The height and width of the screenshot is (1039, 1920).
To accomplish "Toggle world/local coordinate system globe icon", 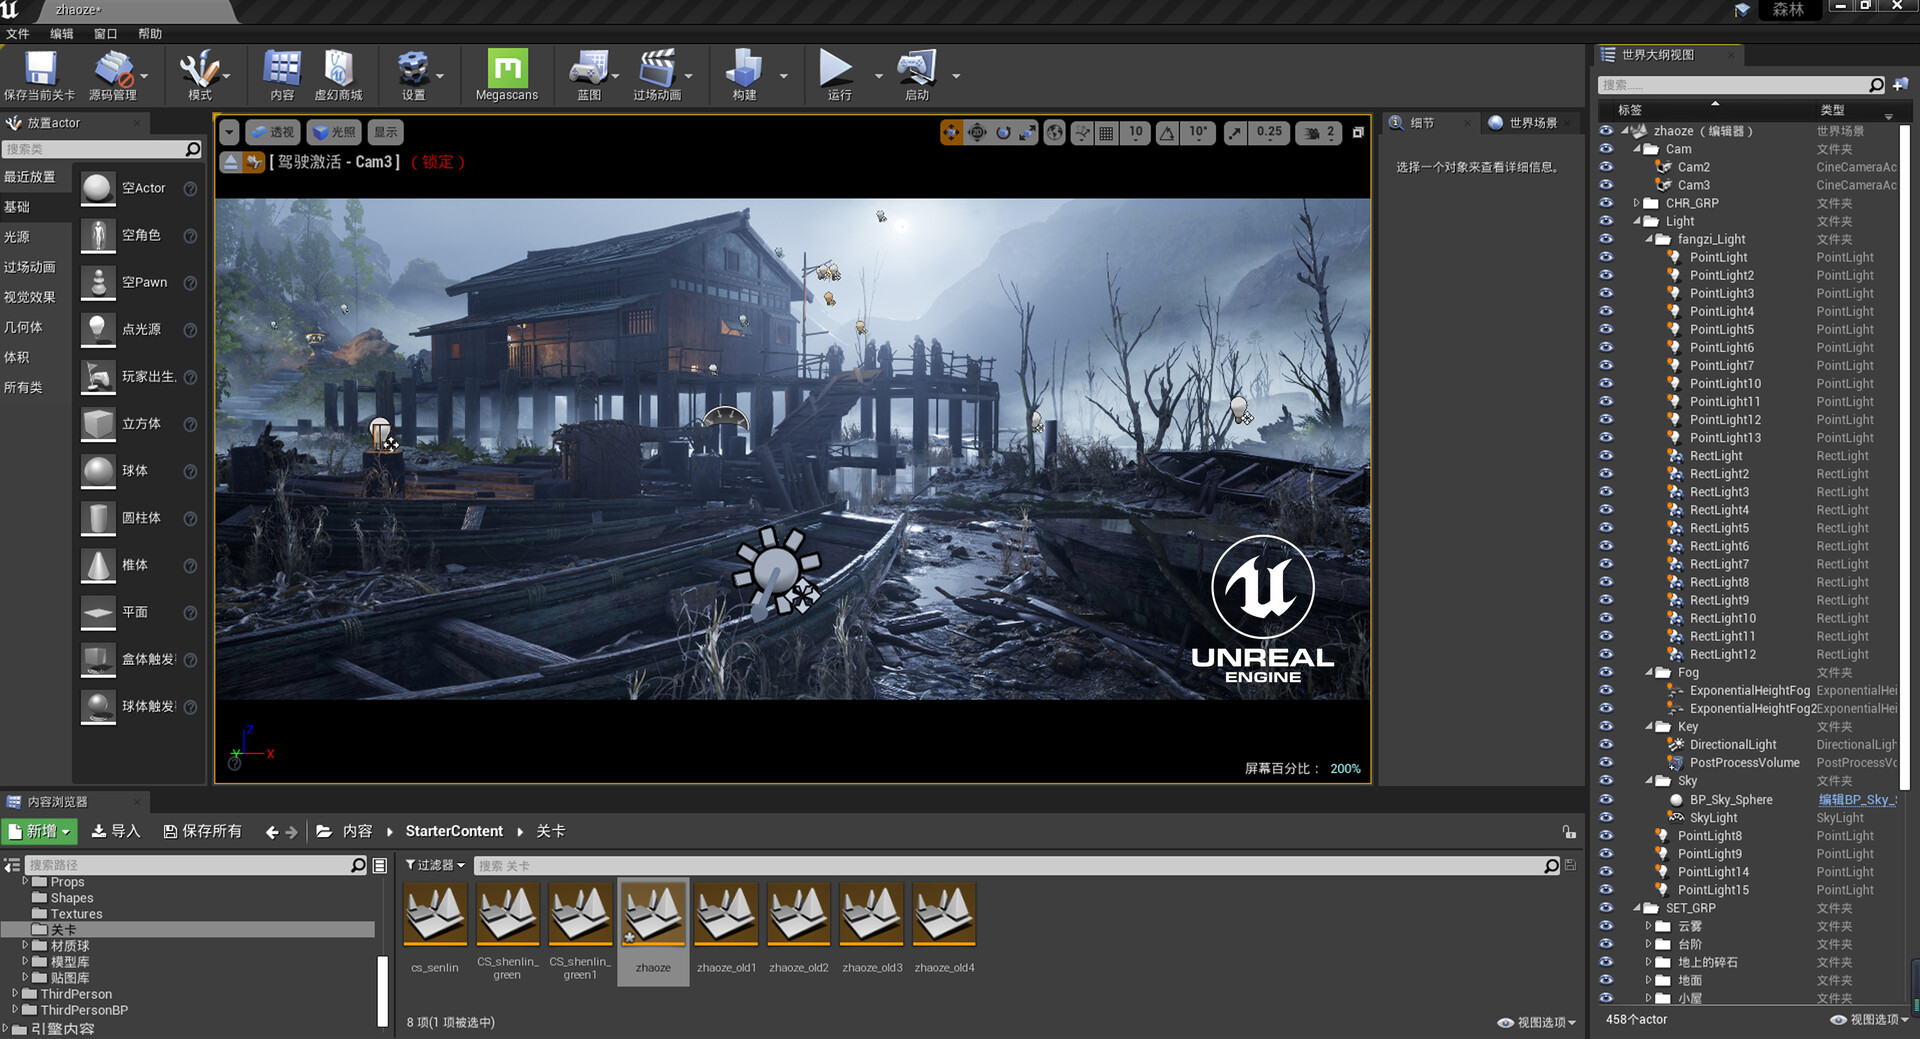I will (1054, 132).
